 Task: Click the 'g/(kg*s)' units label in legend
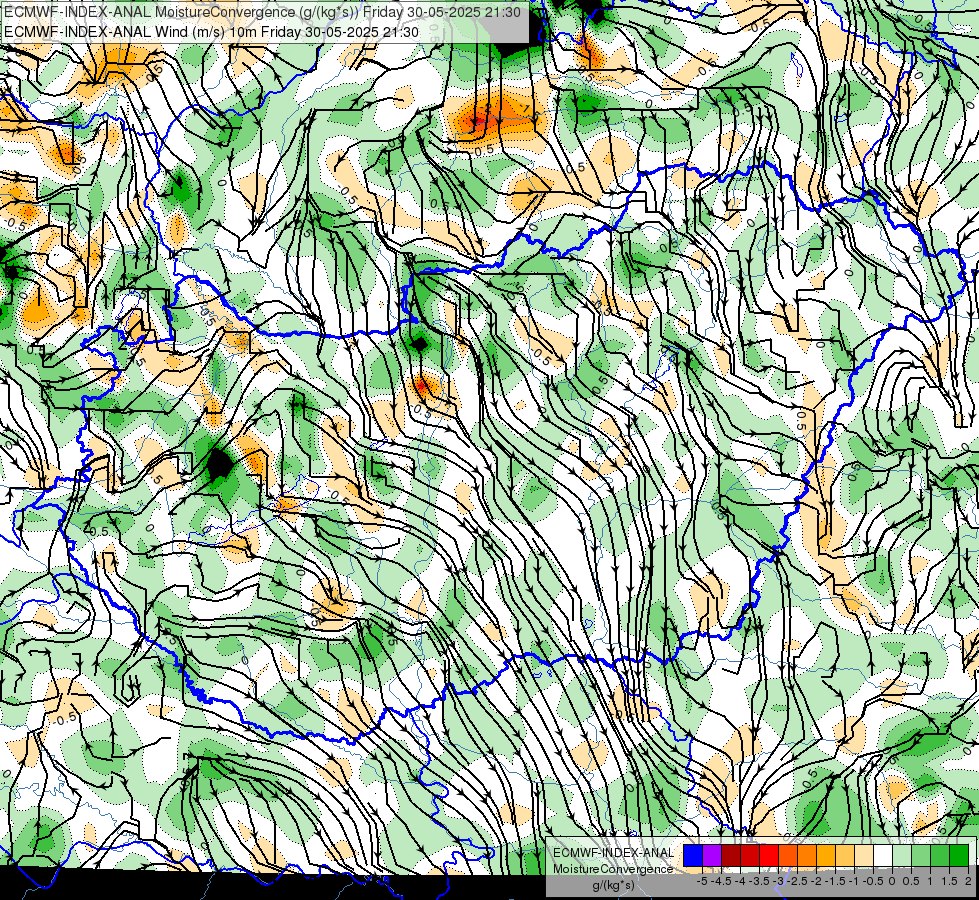click(613, 886)
